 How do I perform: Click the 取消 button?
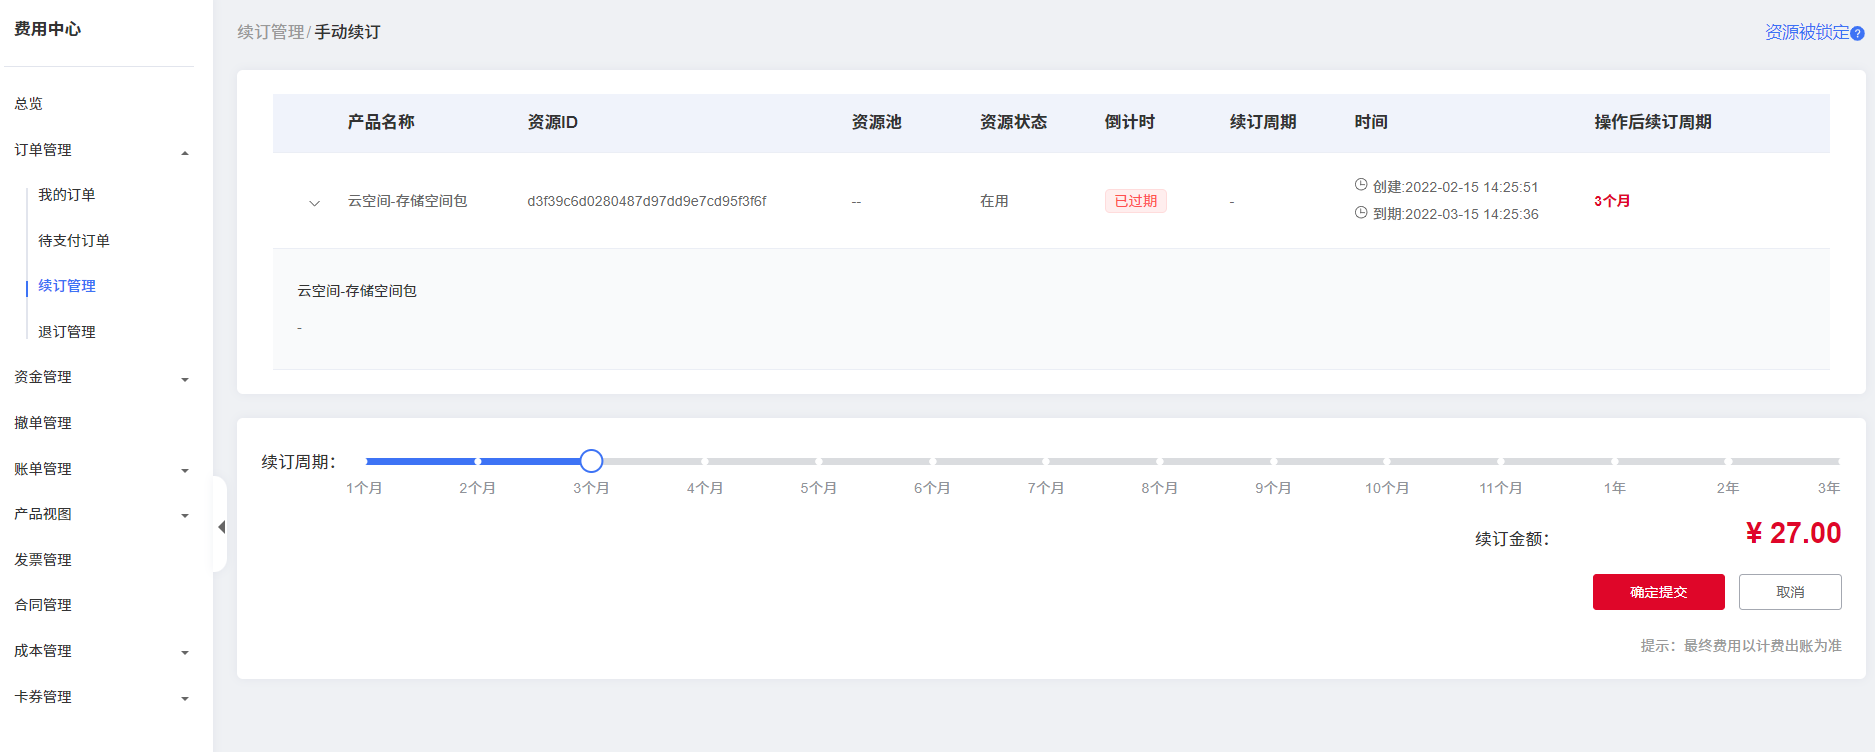click(1789, 592)
